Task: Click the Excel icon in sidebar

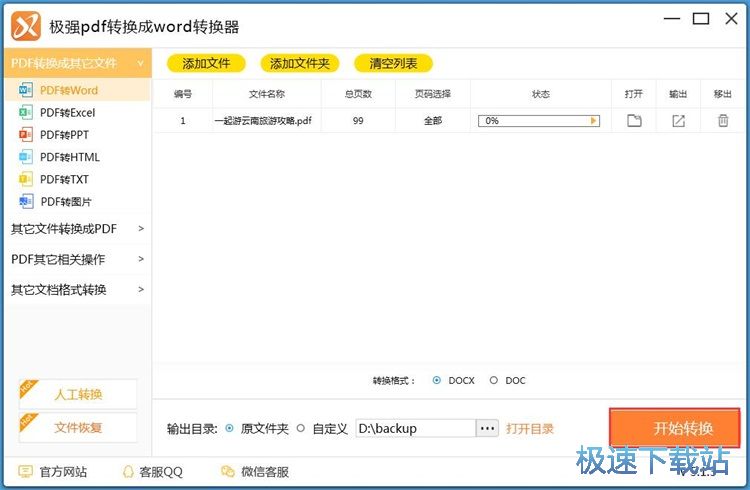Action: tap(25, 112)
